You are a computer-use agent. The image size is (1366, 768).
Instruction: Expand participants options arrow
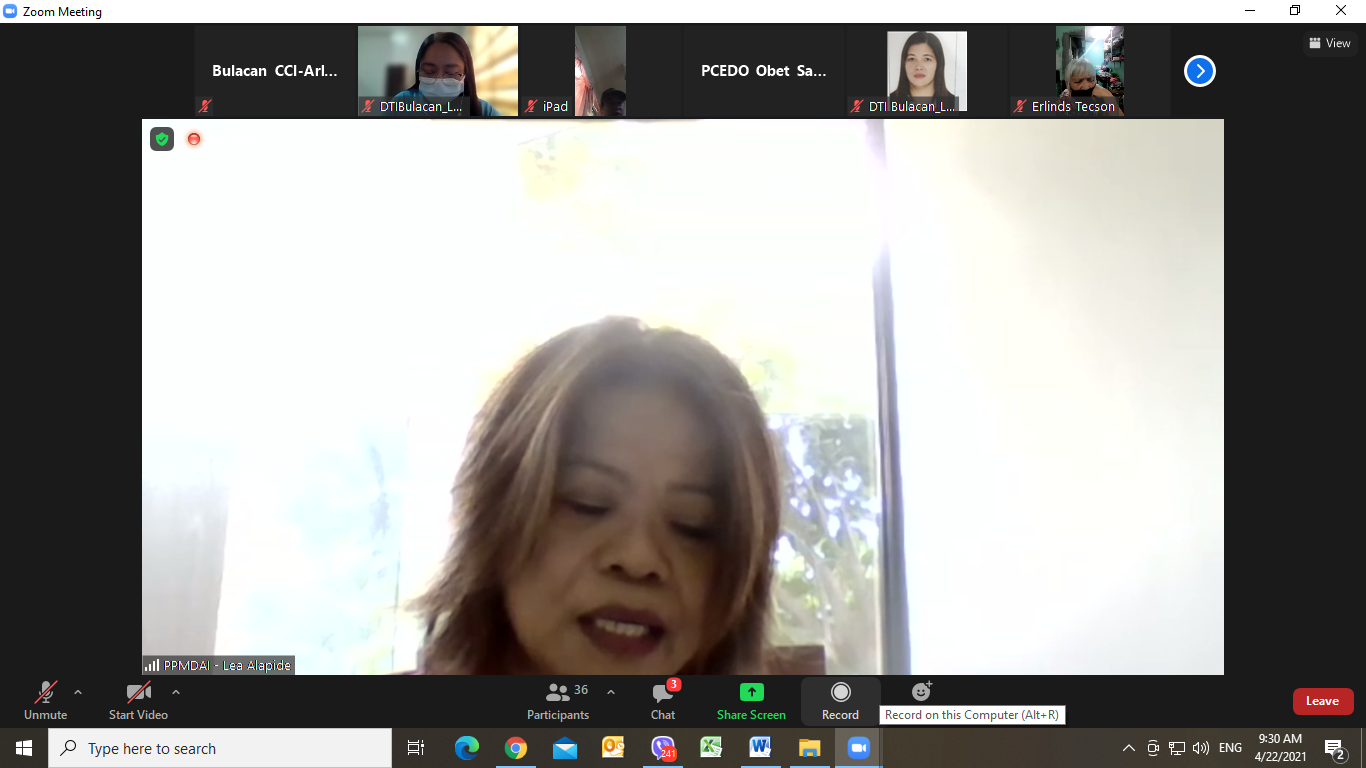point(611,692)
